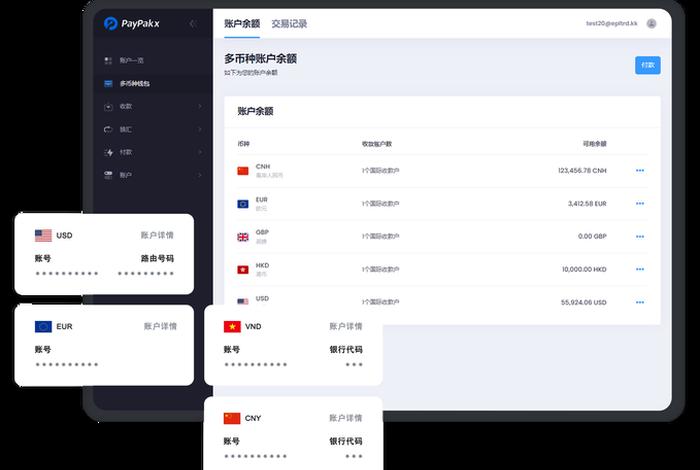Expand the 换汇 sidebar submenu arrow

coord(199,129)
